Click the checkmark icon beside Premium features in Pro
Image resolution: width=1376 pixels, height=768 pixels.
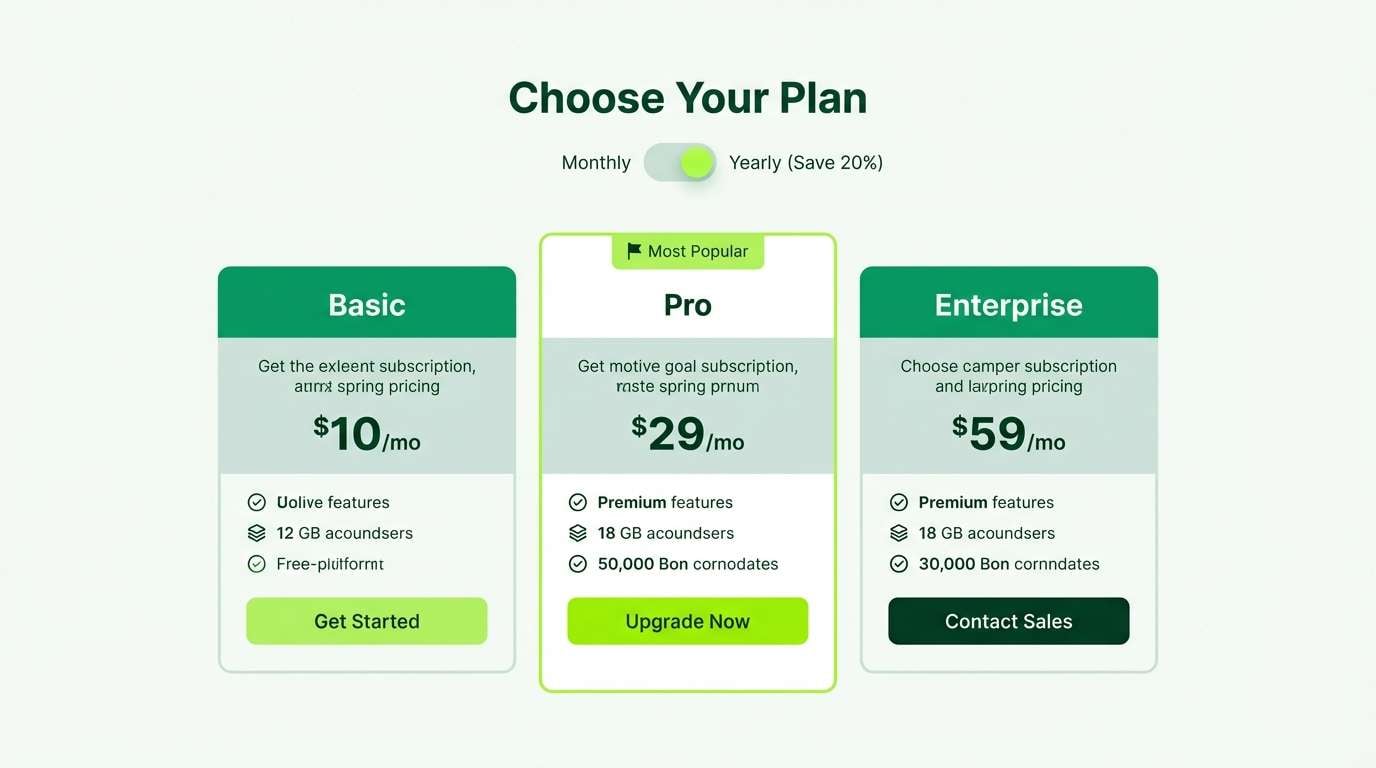point(578,502)
